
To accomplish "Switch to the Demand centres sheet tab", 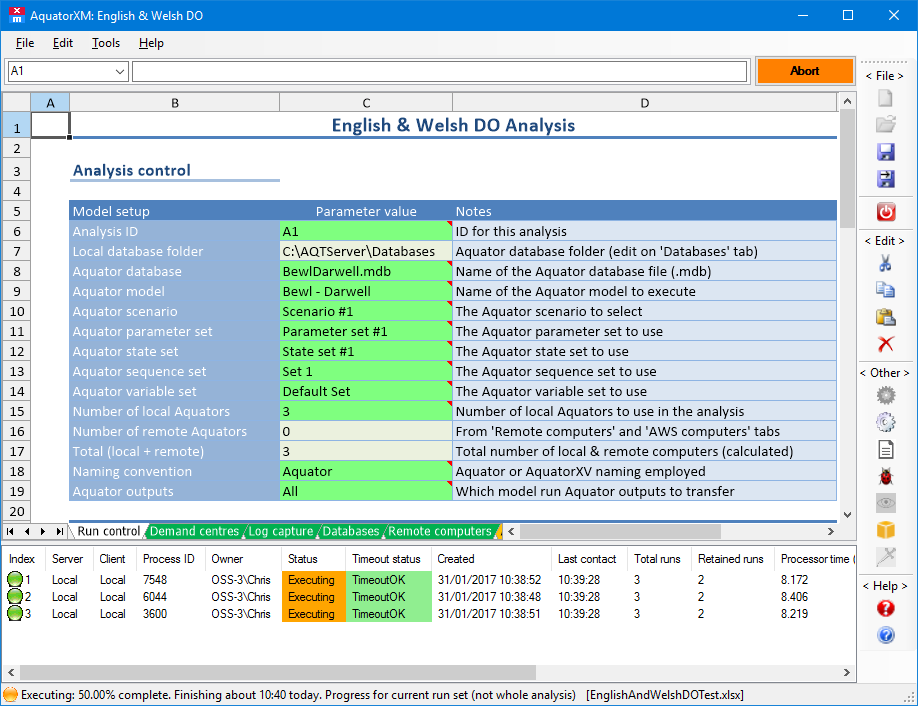I will coord(194,531).
